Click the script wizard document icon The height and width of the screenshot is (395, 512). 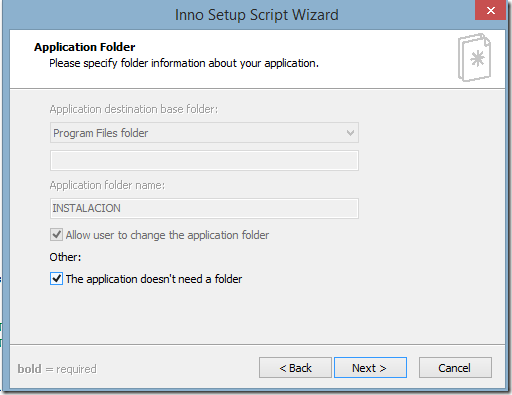pyautogui.click(x=474, y=57)
